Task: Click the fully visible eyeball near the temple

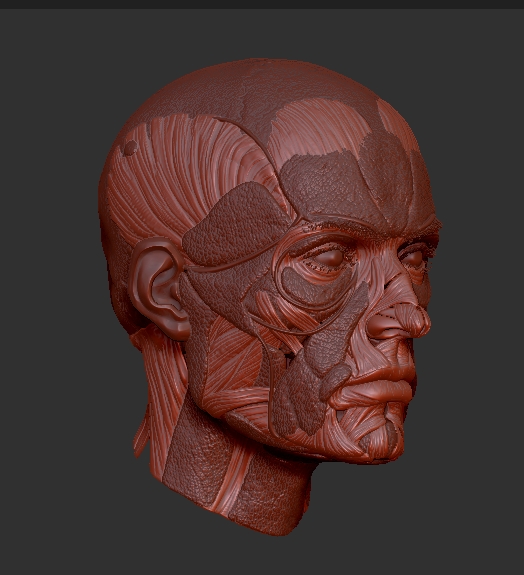Action: [329, 258]
